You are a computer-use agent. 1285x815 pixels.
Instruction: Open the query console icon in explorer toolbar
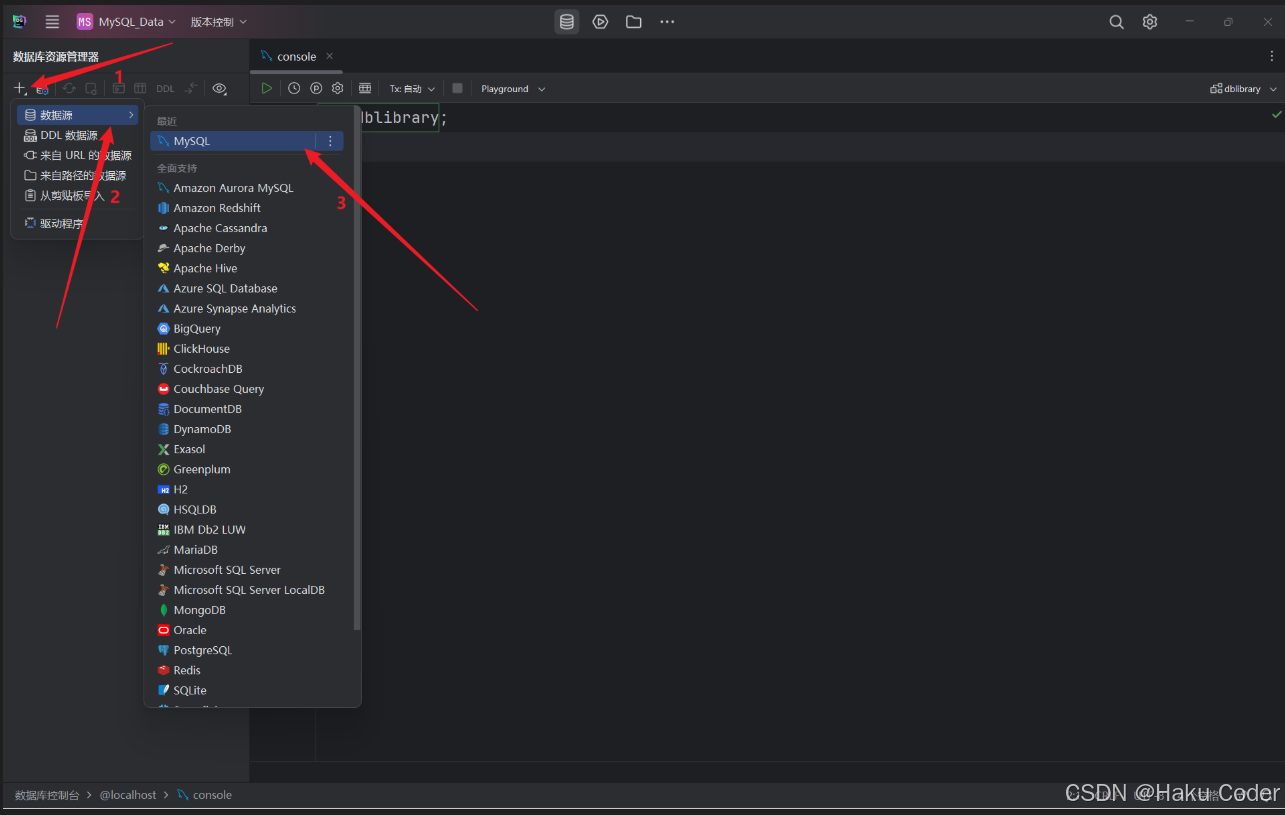pyautogui.click(x=118, y=89)
